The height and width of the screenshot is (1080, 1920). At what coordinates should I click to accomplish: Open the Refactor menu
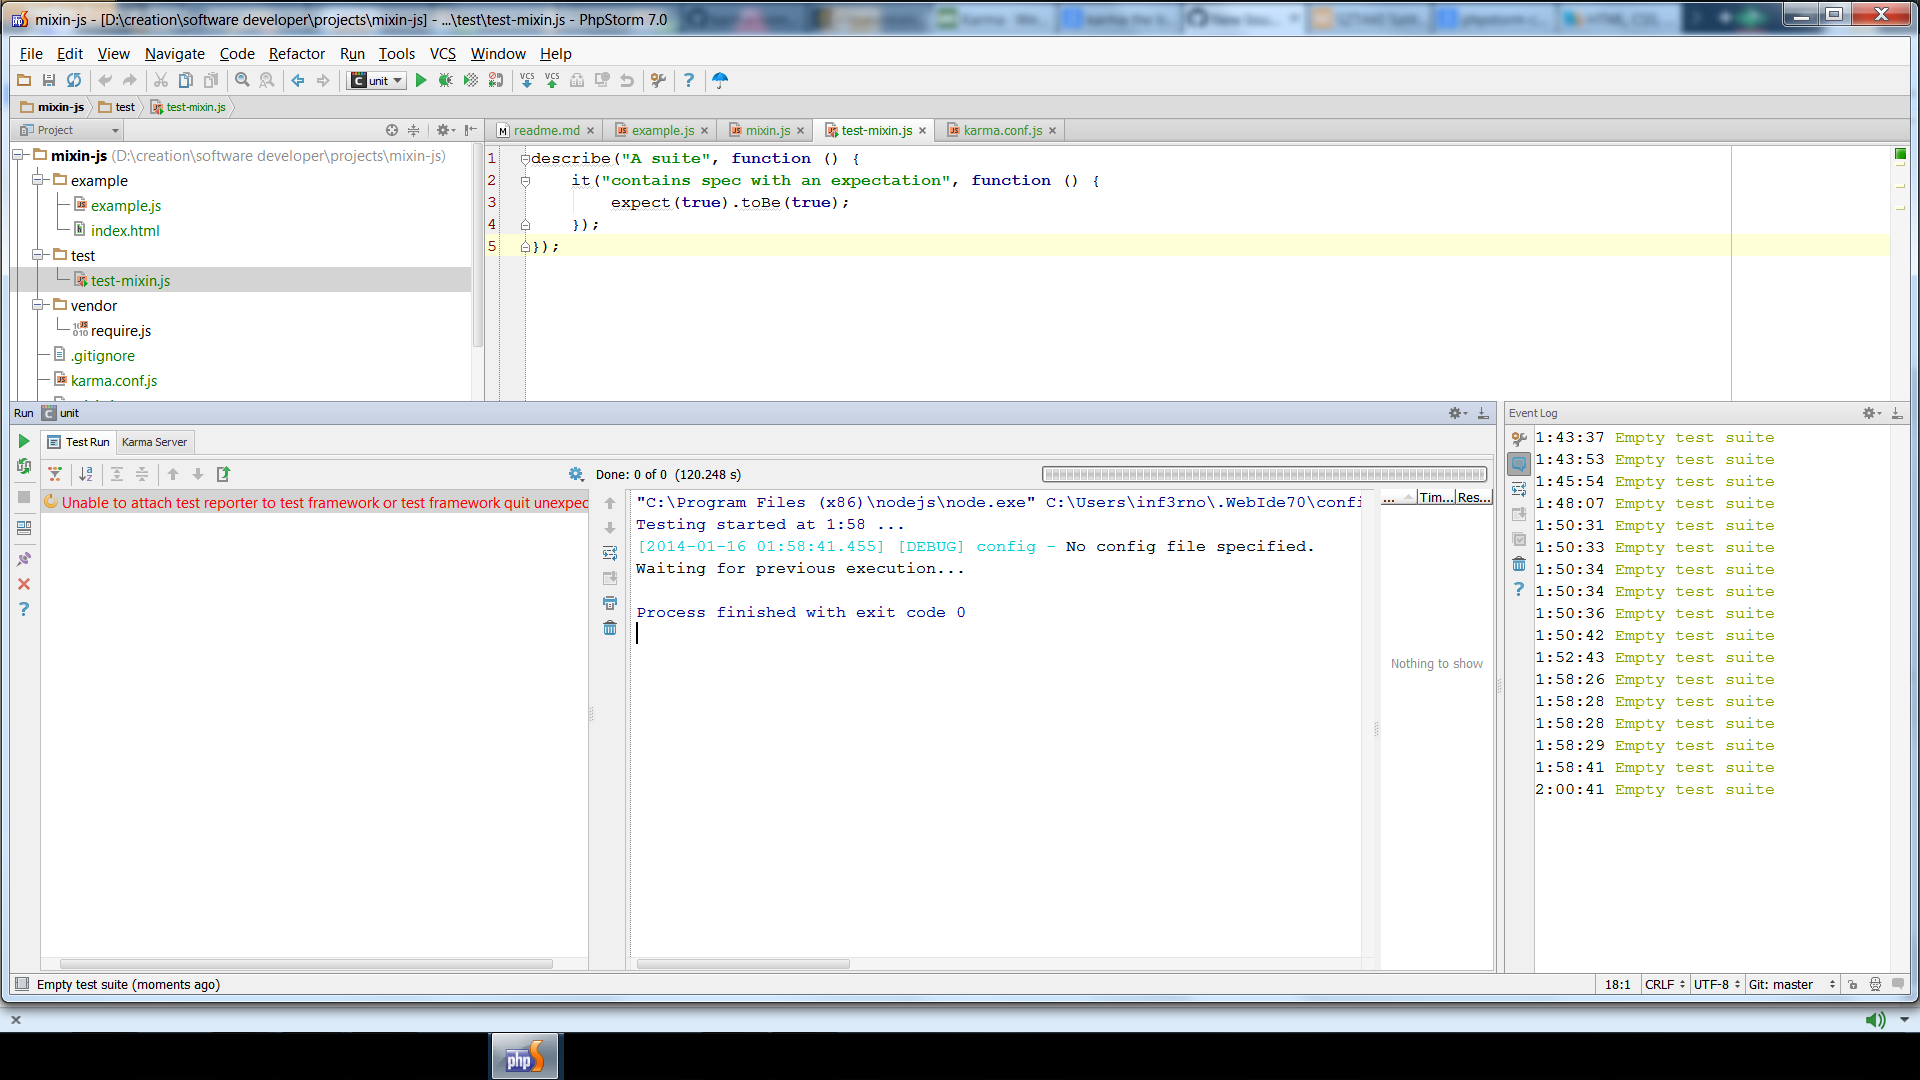coord(296,54)
